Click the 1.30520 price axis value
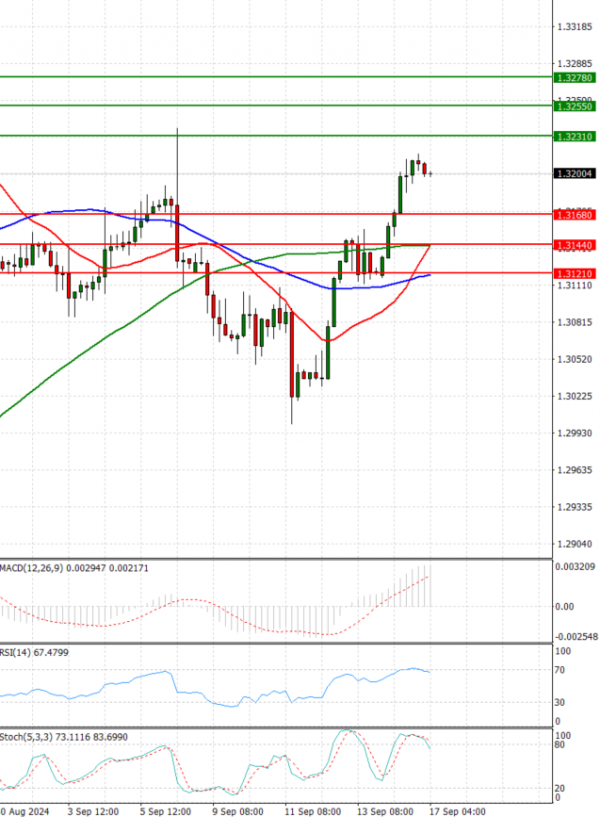Viewport: 600px width, 817px height. pyautogui.click(x=574, y=359)
